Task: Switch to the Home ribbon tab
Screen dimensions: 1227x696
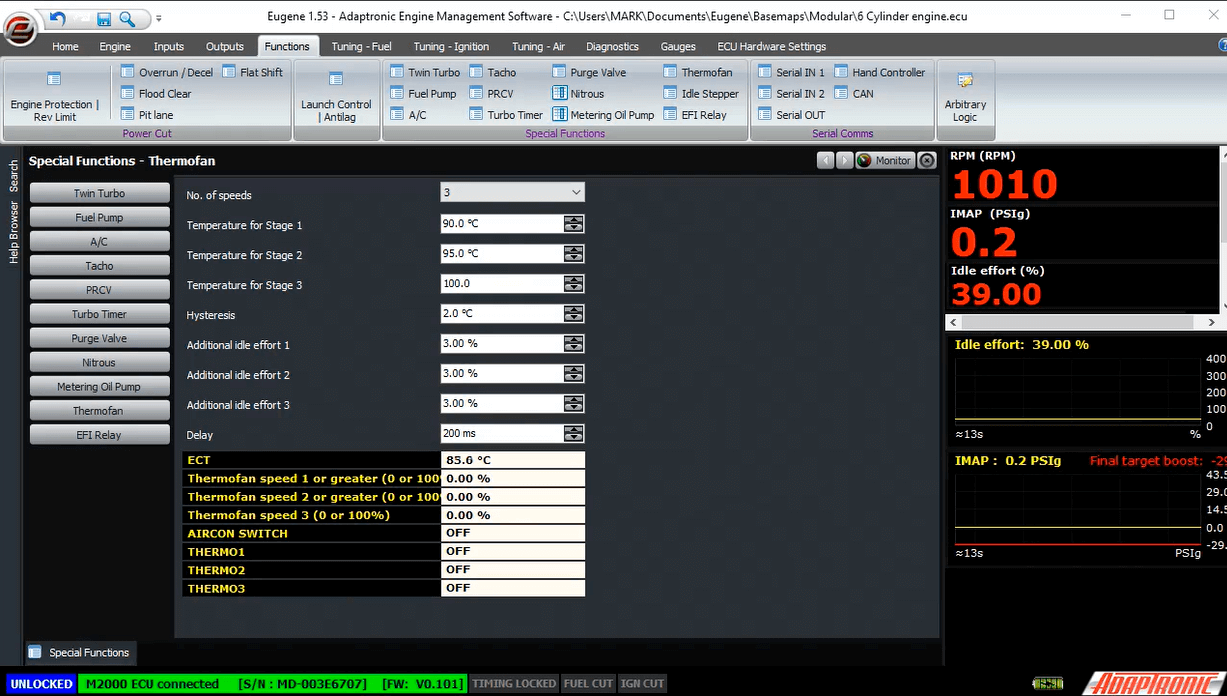Action: tap(66, 46)
